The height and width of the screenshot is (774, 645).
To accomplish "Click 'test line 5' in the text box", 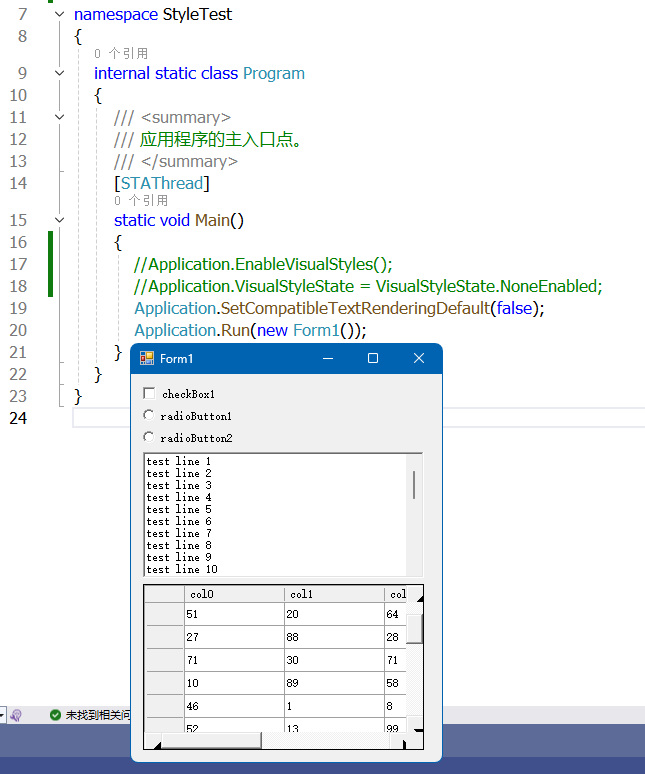I will [179, 509].
